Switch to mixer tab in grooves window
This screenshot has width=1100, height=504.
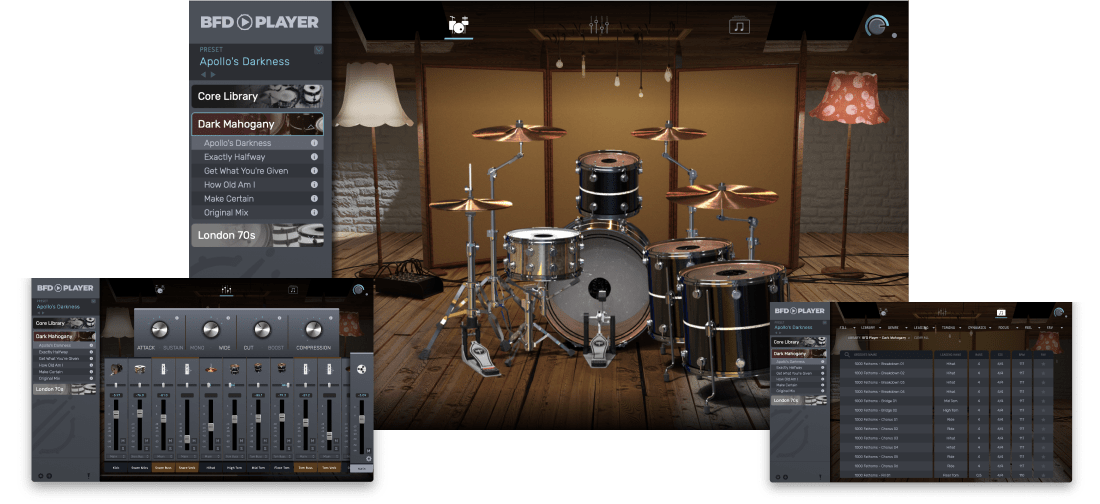(x=943, y=312)
